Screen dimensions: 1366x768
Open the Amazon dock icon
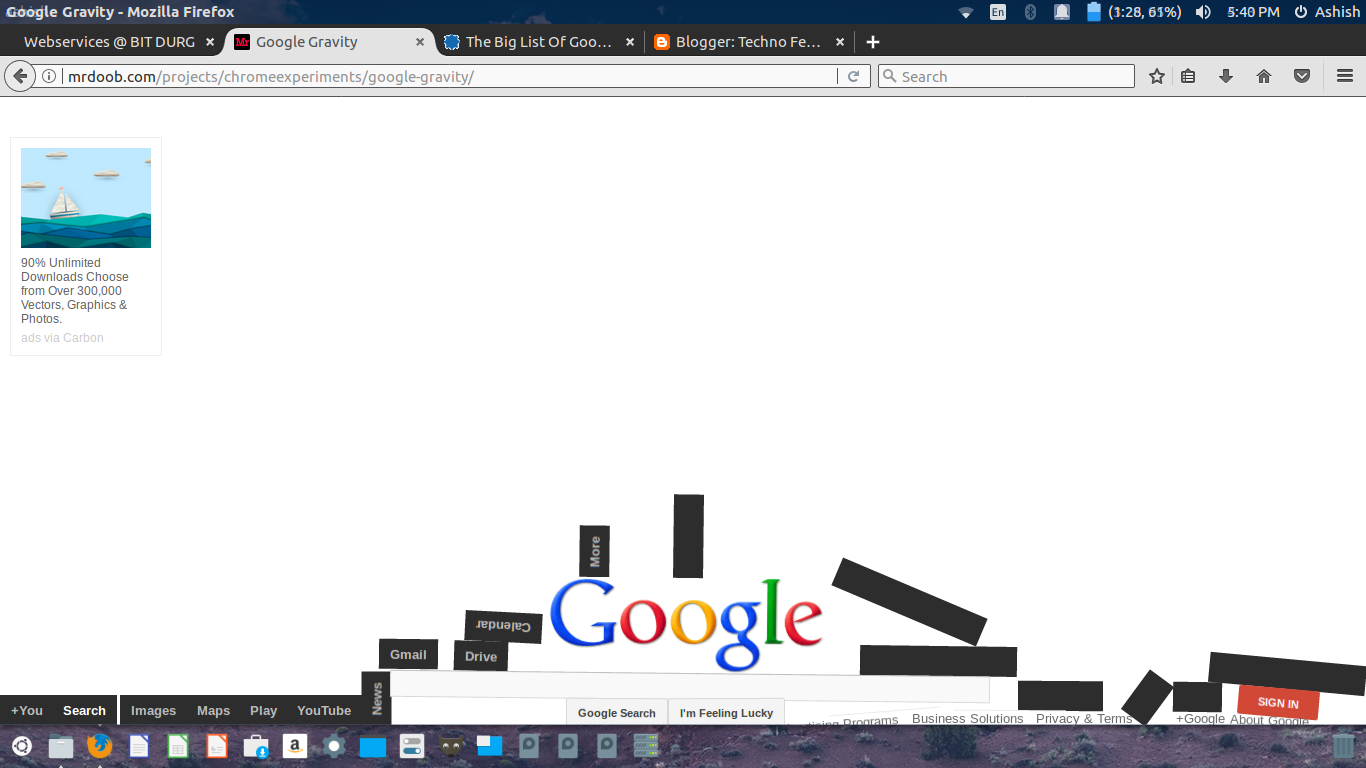click(294, 746)
